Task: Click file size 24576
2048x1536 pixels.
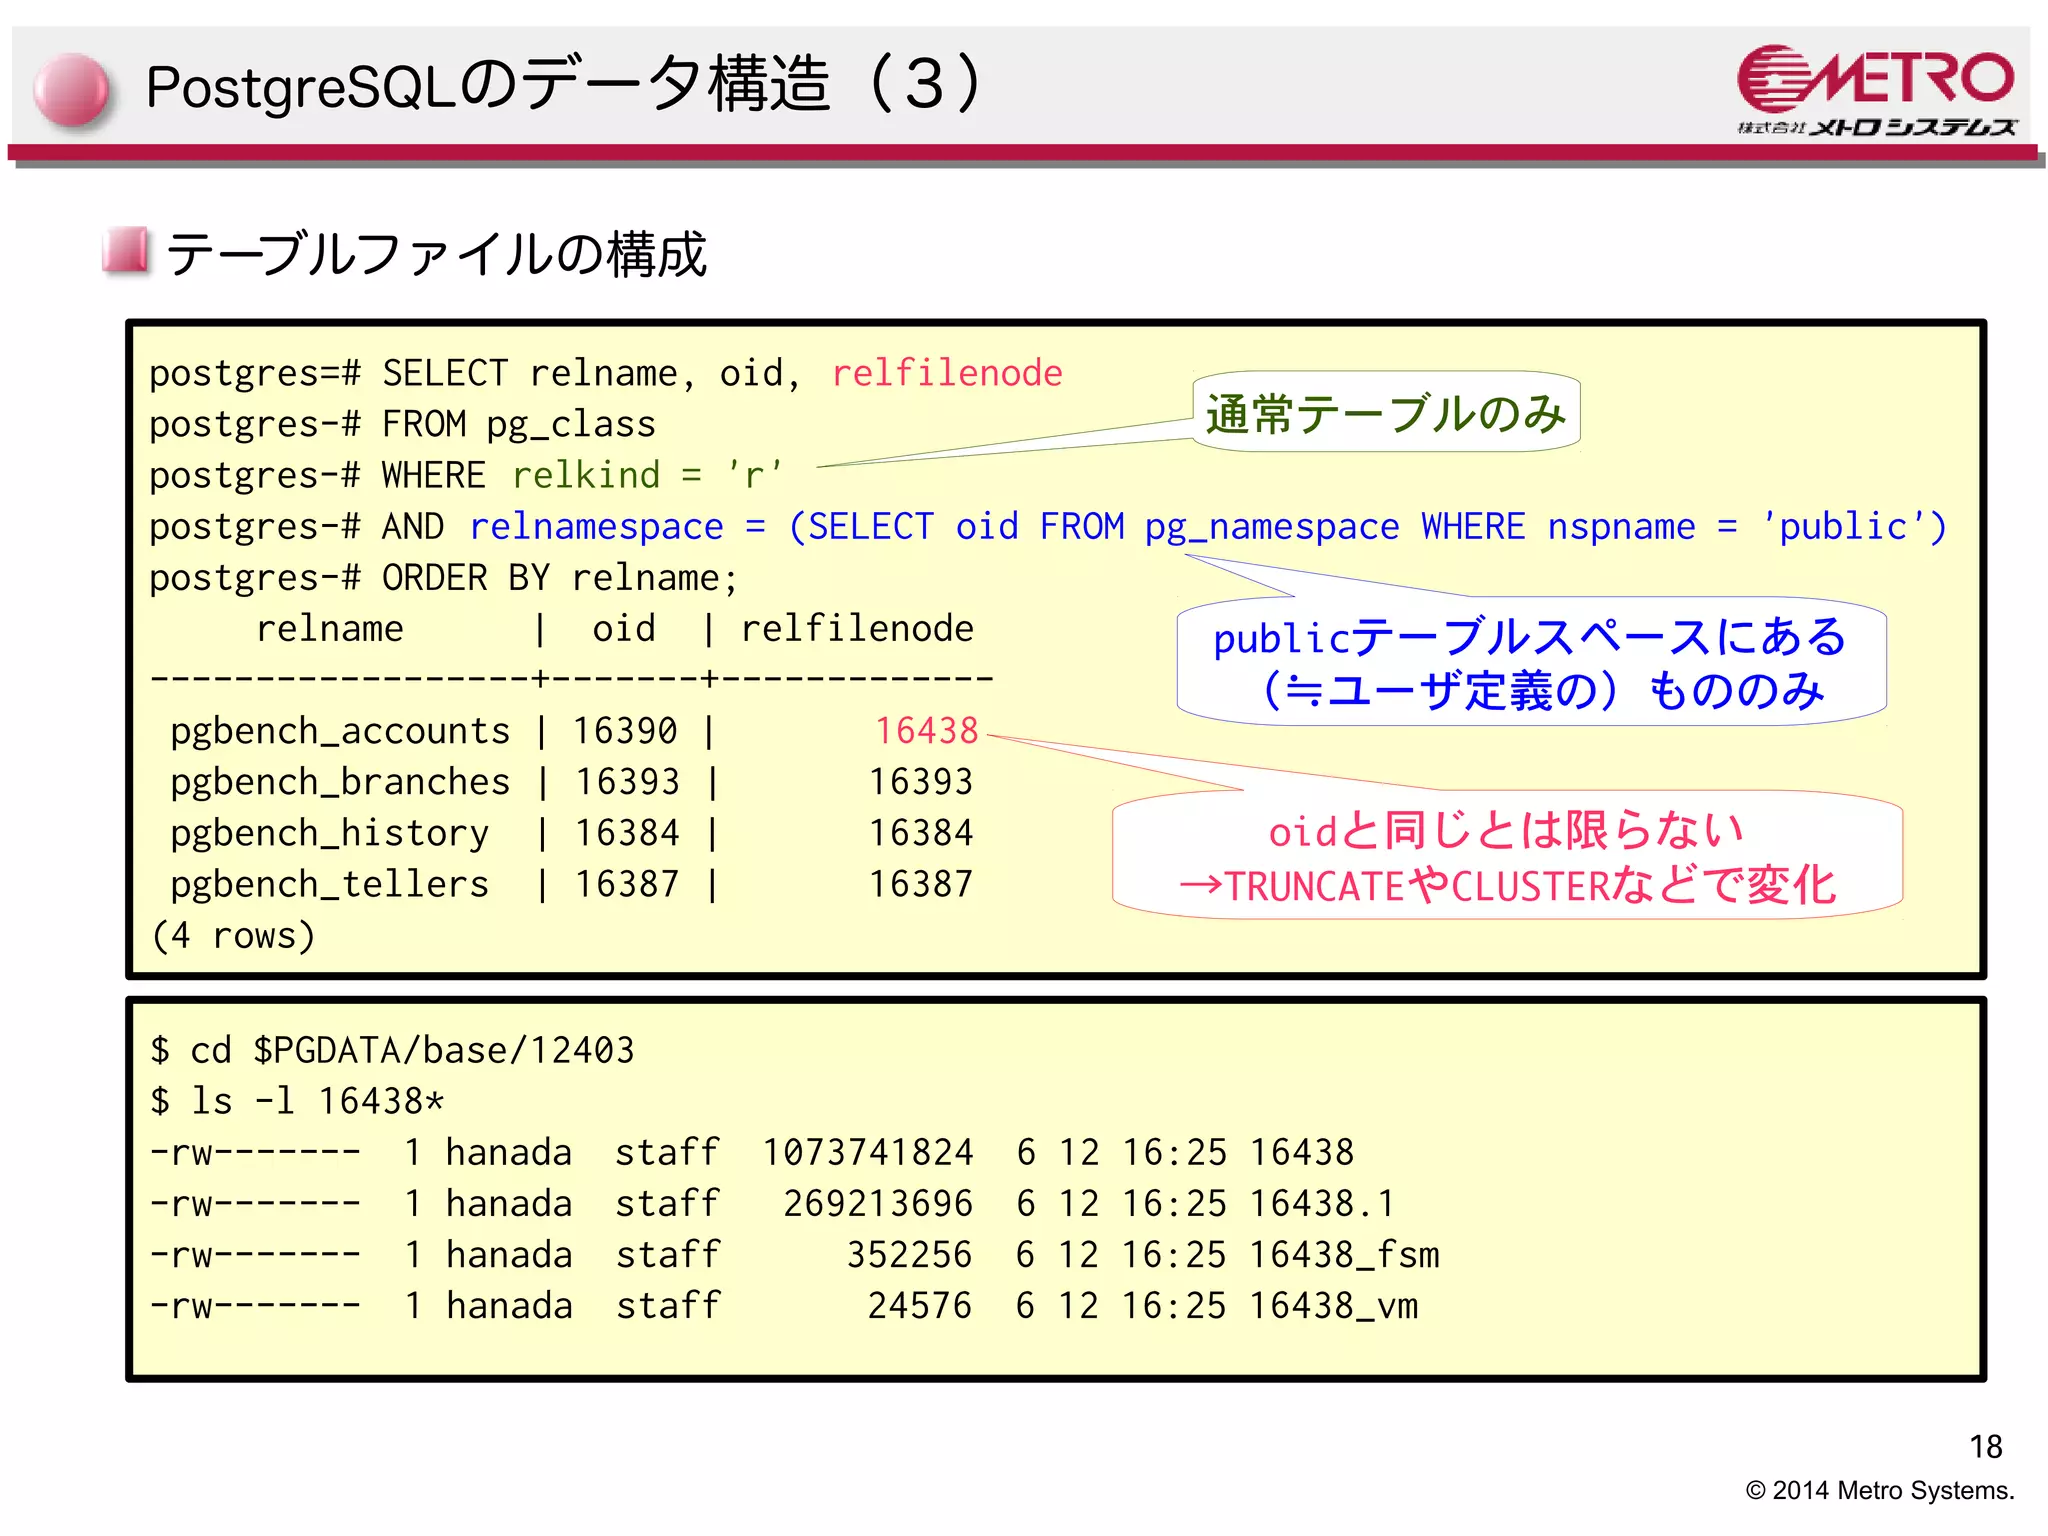Action: (x=920, y=1306)
